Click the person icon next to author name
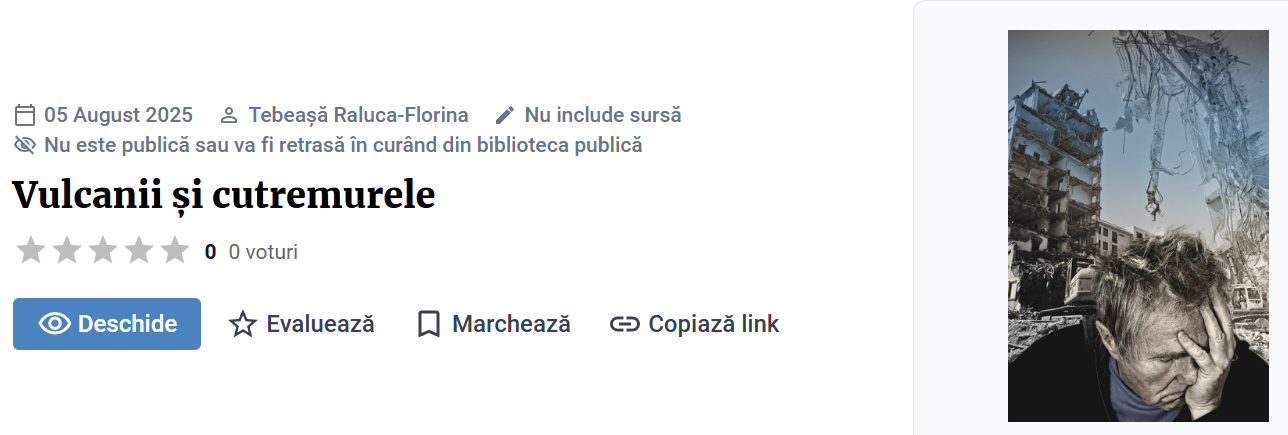Screen dimensions: 1288x435 point(229,115)
